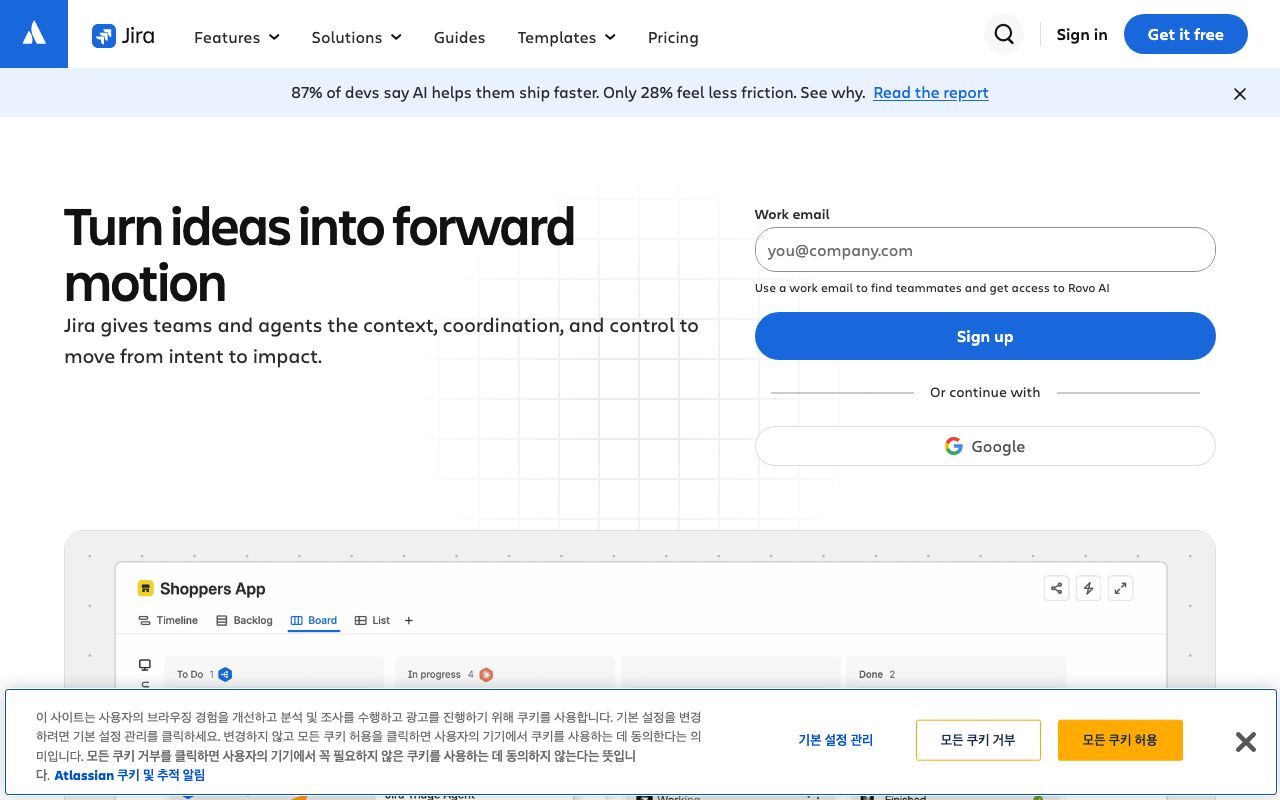Focus the Work email input field
This screenshot has width=1280, height=800.
[x=985, y=250]
